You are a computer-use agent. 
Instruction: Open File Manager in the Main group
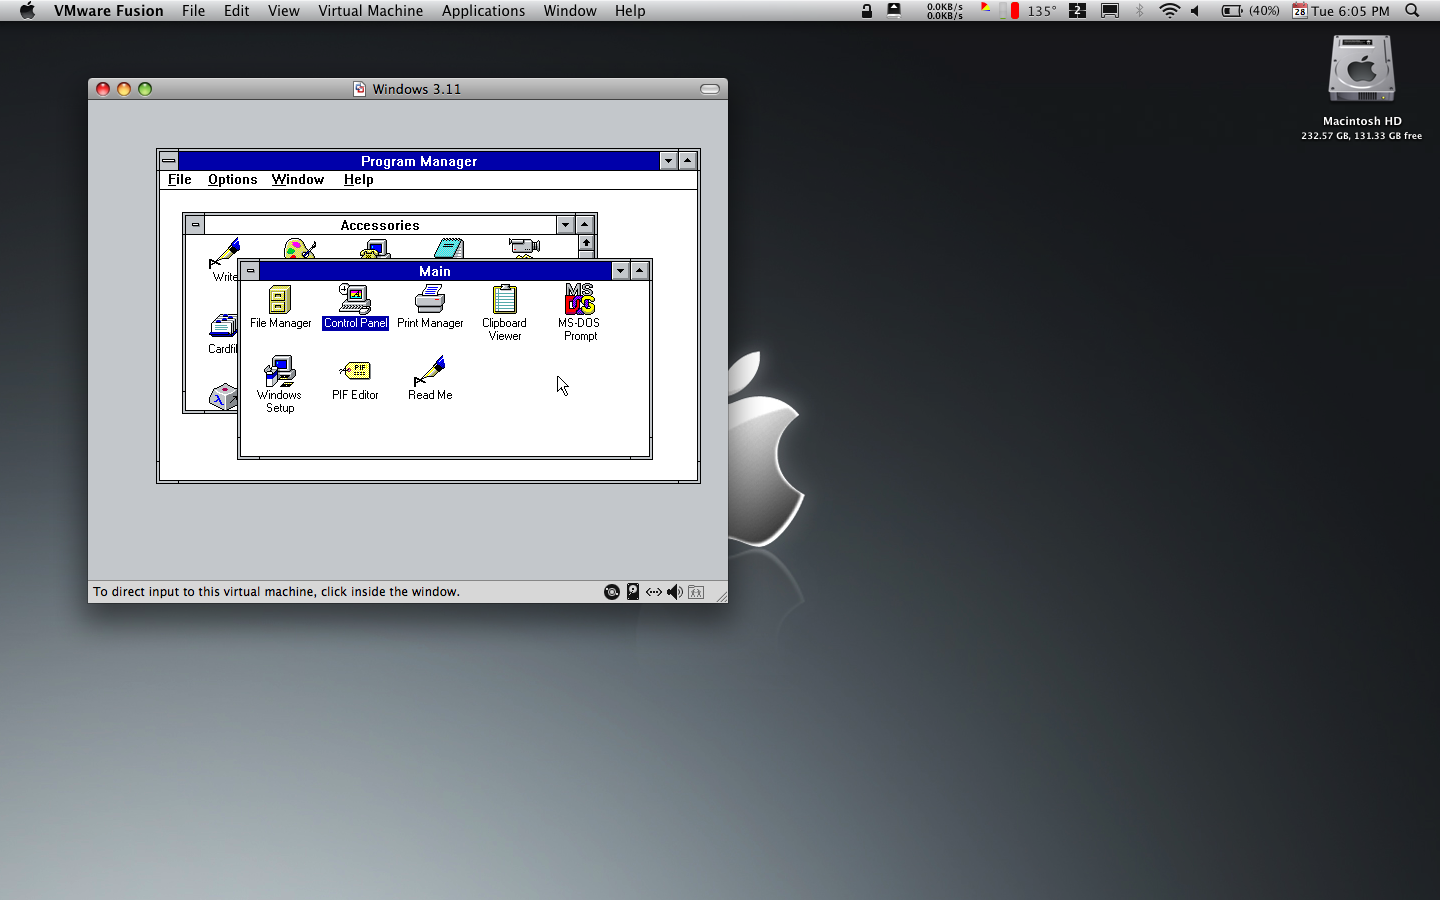pyautogui.click(x=280, y=306)
